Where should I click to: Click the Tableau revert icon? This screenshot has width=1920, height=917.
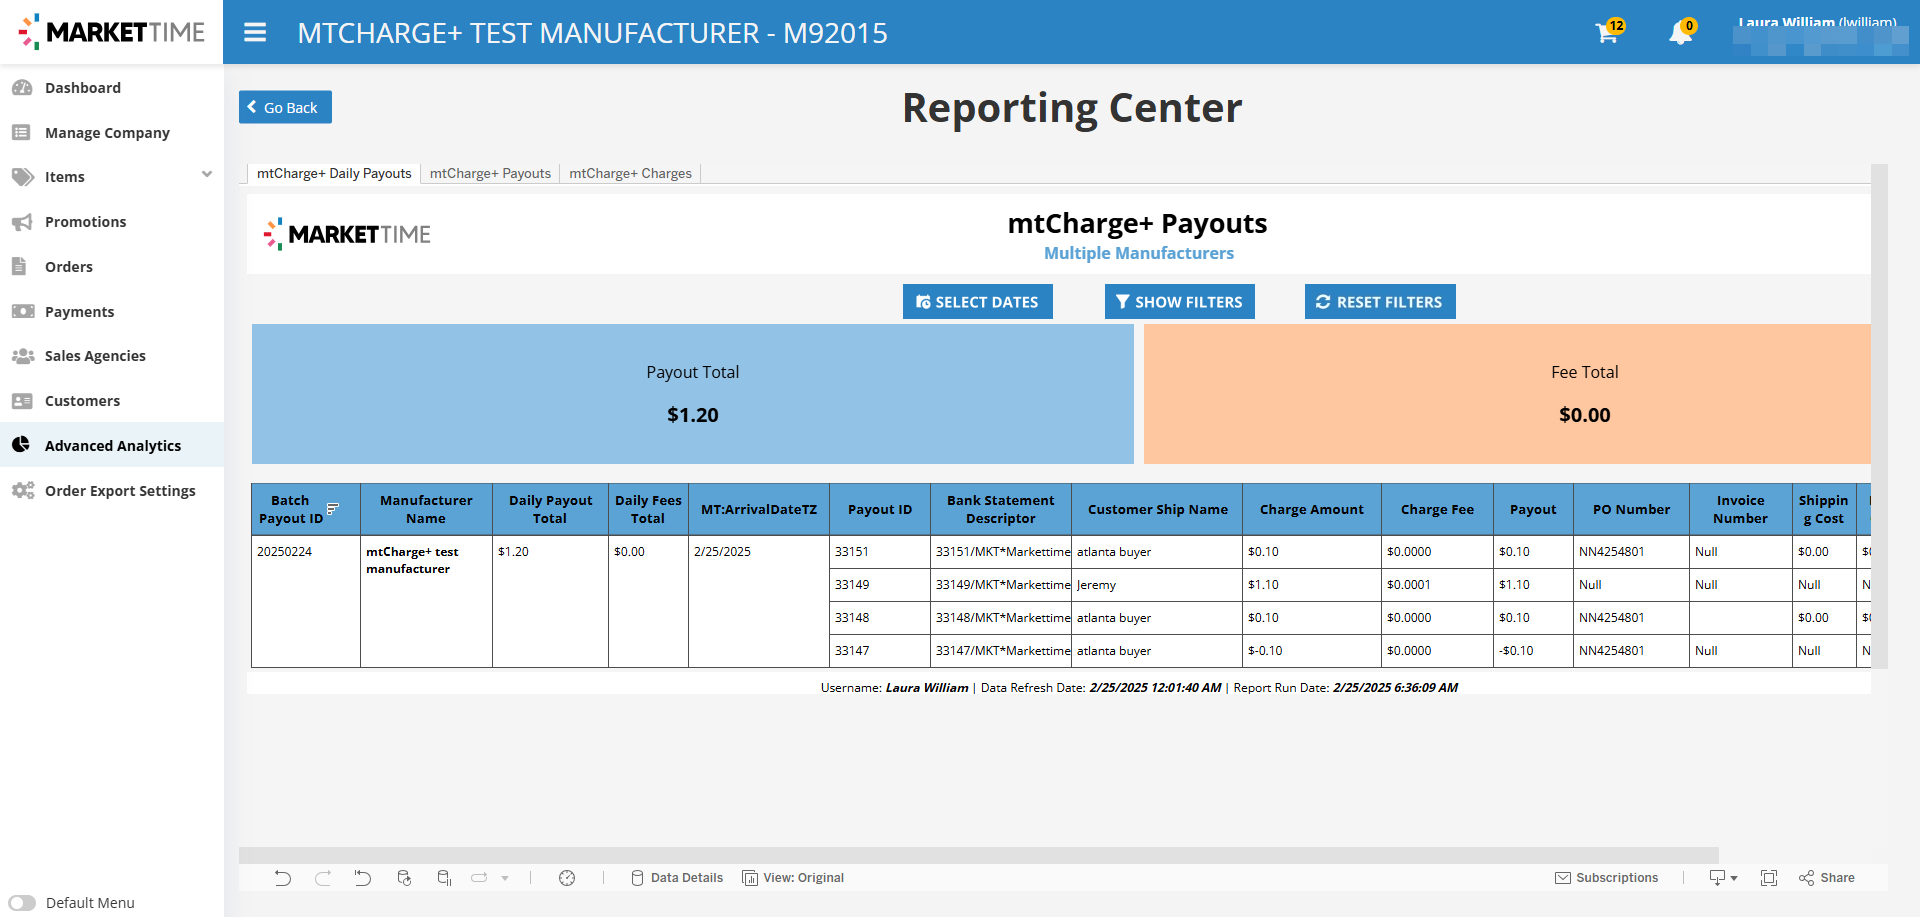[363, 878]
